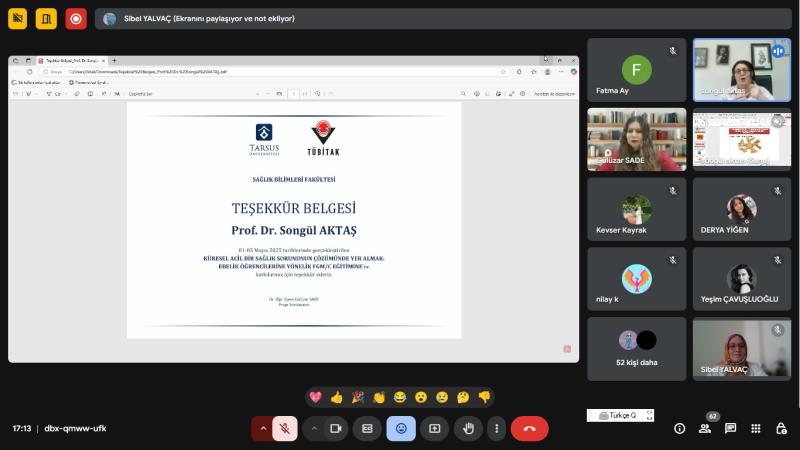Leave the call with red hang-up button
The width and height of the screenshot is (800, 450).
pos(530,429)
